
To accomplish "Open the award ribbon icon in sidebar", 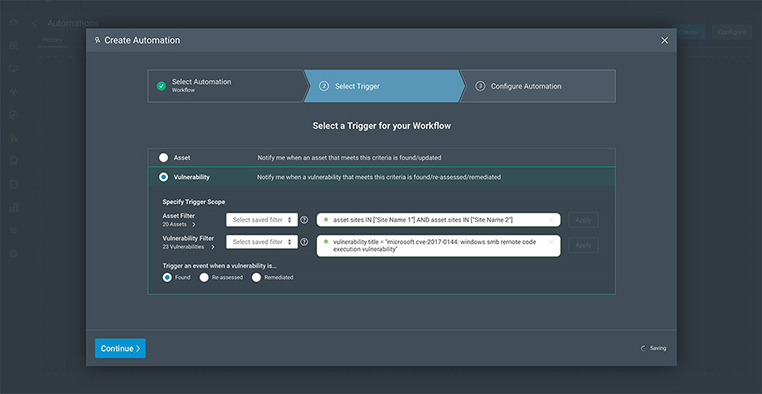I will pos(14,161).
